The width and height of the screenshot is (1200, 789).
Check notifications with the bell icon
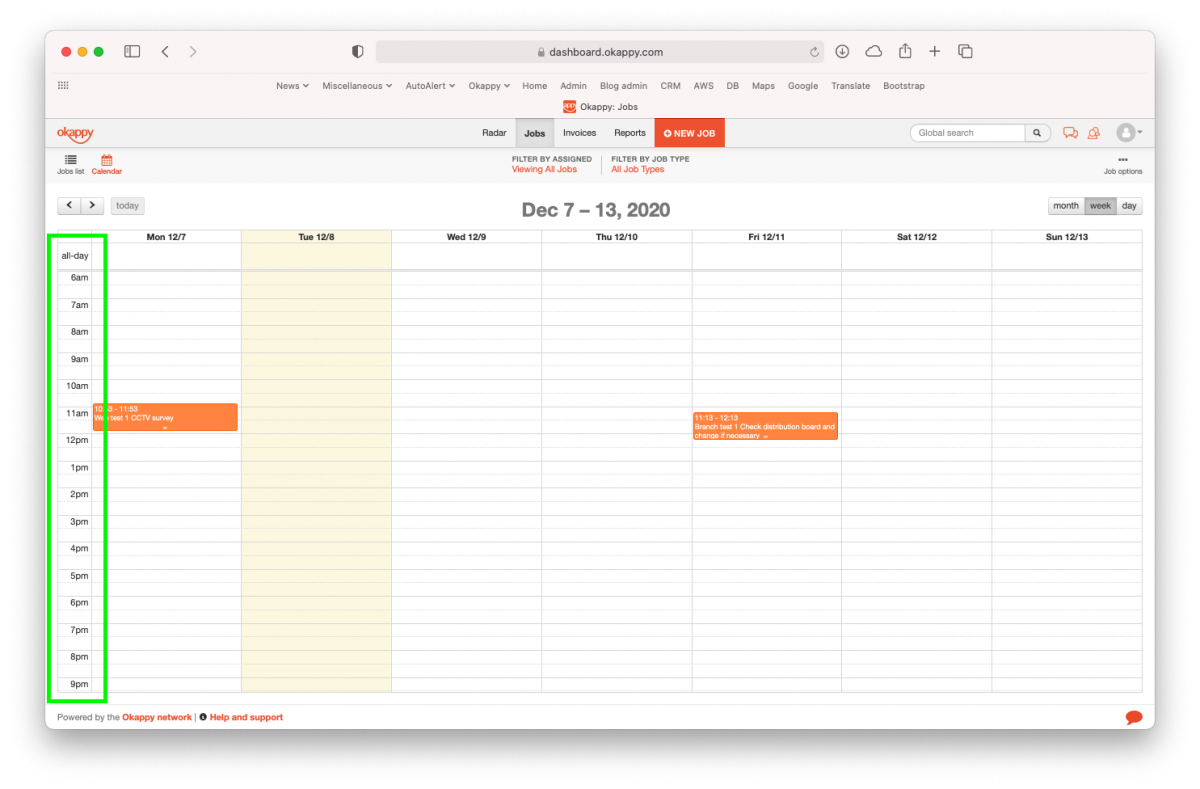pos(1094,132)
